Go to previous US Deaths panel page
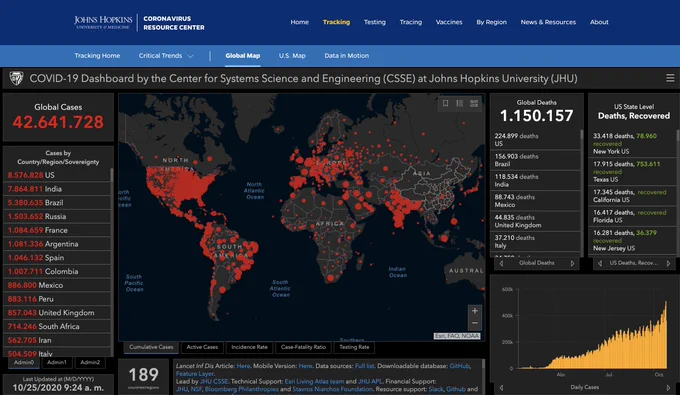Viewport: 680px width, 395px height. 600,263
